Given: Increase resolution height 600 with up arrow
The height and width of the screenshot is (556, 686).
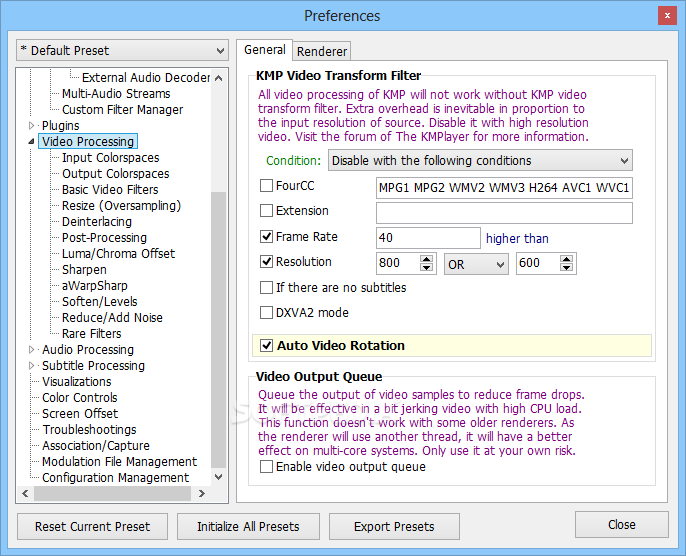Looking at the screenshot, I should point(567,259).
